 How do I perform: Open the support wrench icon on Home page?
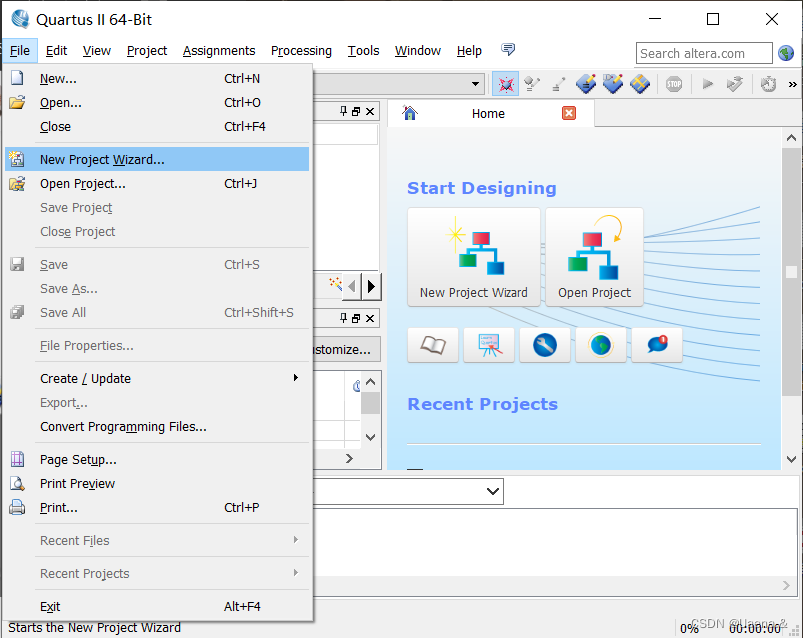pos(545,345)
